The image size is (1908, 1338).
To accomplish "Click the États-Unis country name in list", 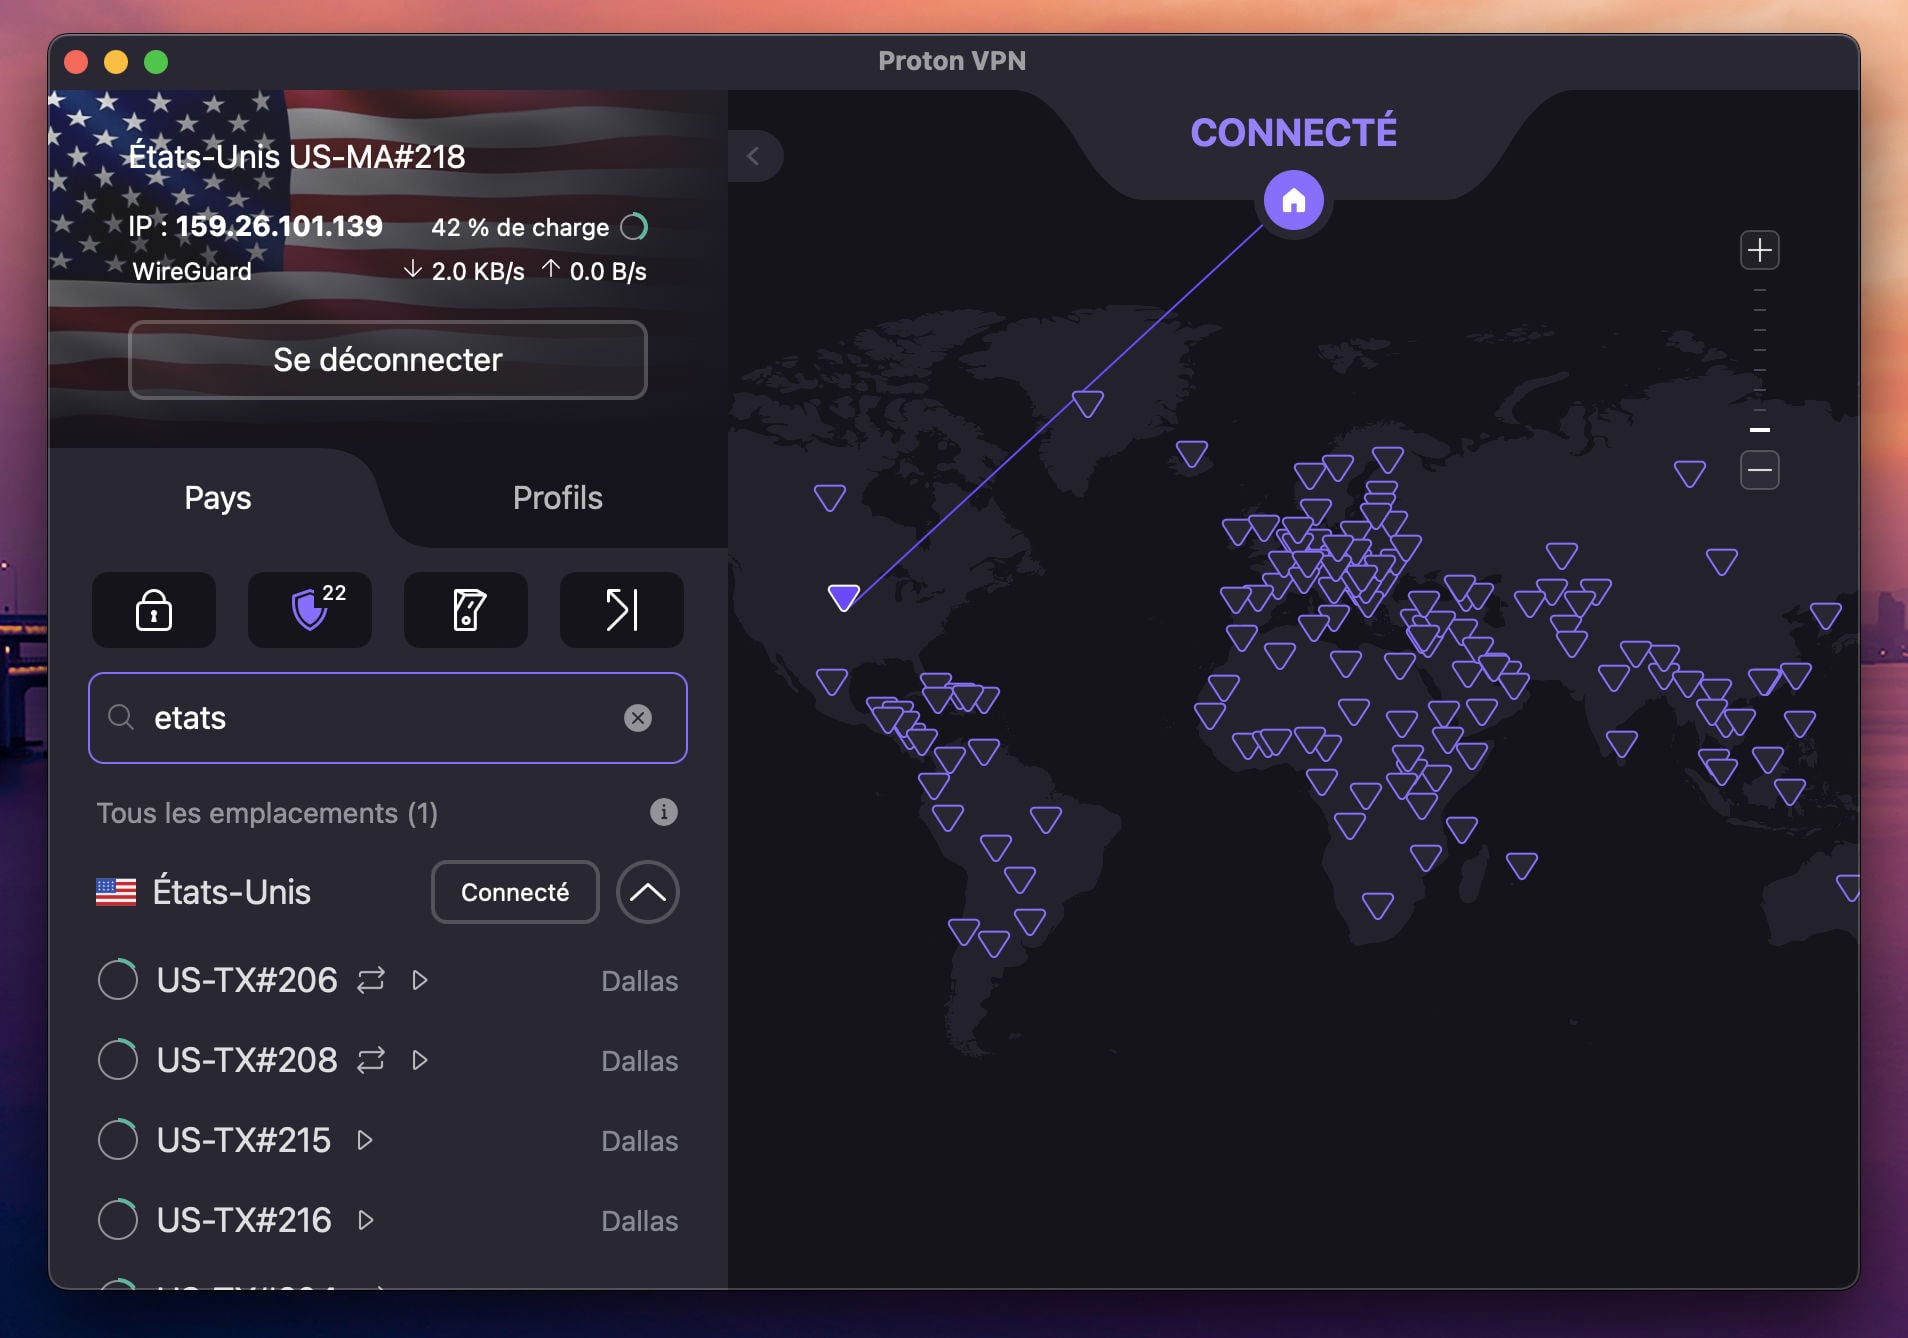I will pos(232,892).
